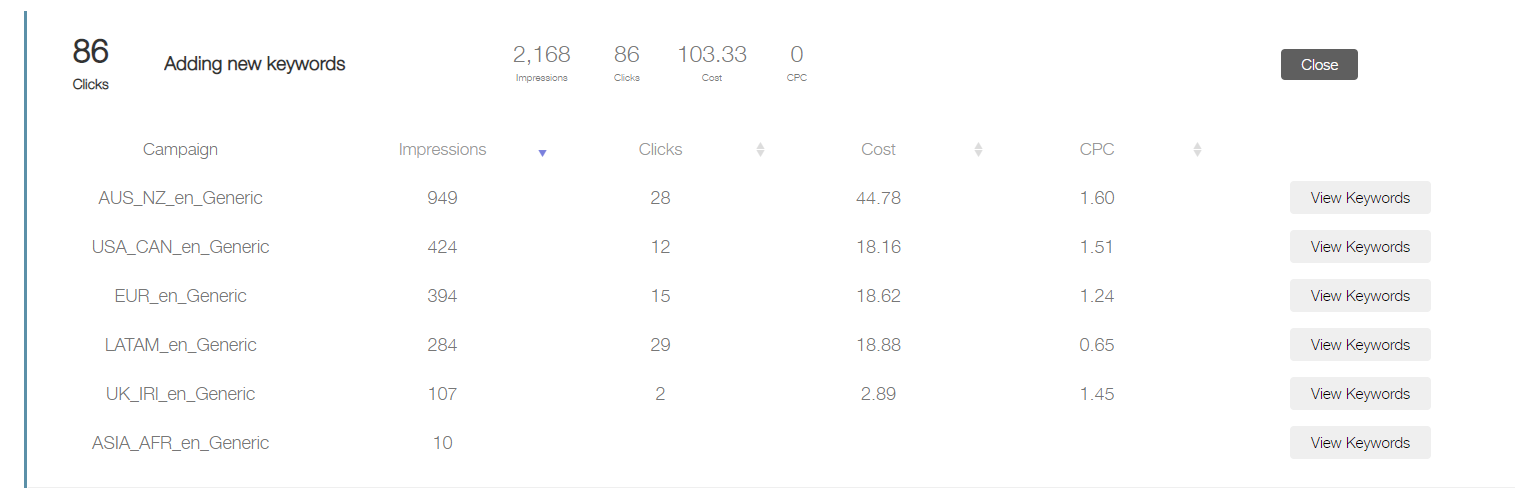Open View Keywords for EUR_en_Generic

(1360, 296)
